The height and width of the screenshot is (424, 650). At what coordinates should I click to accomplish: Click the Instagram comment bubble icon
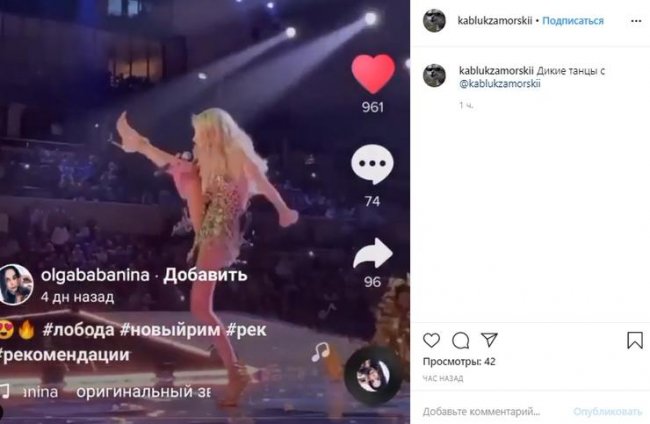point(461,341)
